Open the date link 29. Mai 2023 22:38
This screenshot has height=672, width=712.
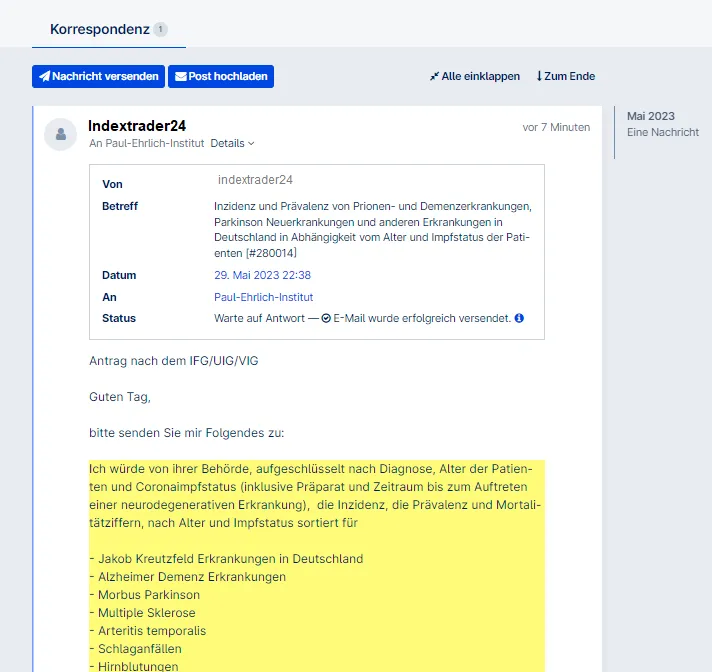tap(262, 275)
